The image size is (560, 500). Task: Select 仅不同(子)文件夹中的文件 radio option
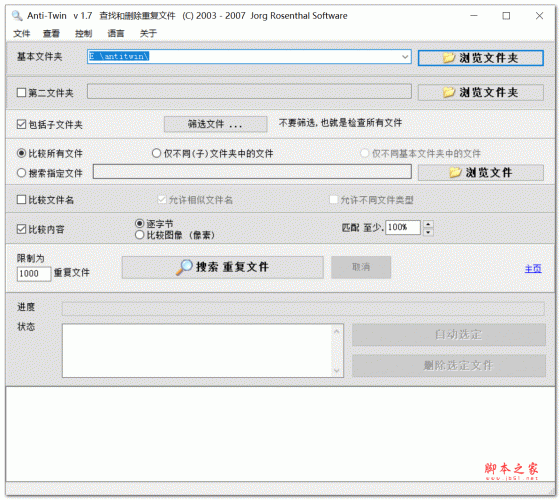[x=156, y=153]
